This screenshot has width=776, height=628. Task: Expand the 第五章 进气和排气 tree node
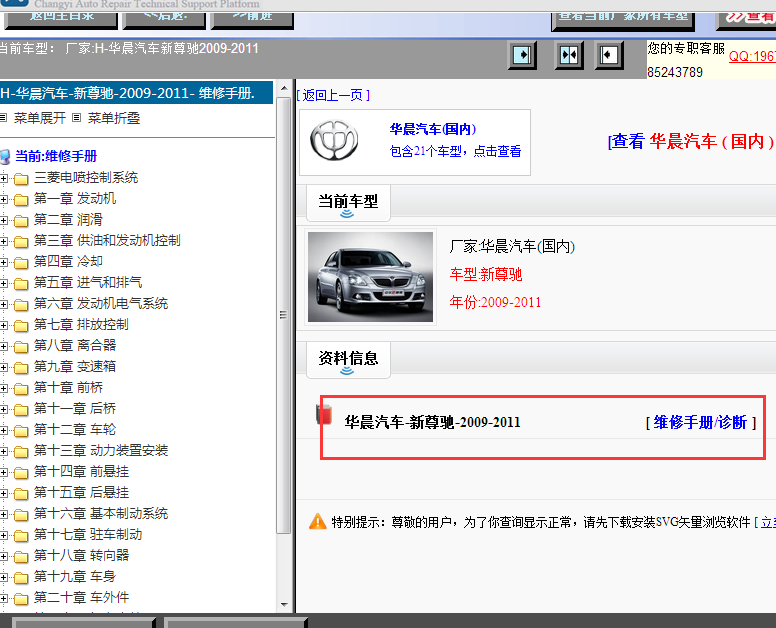point(3,284)
